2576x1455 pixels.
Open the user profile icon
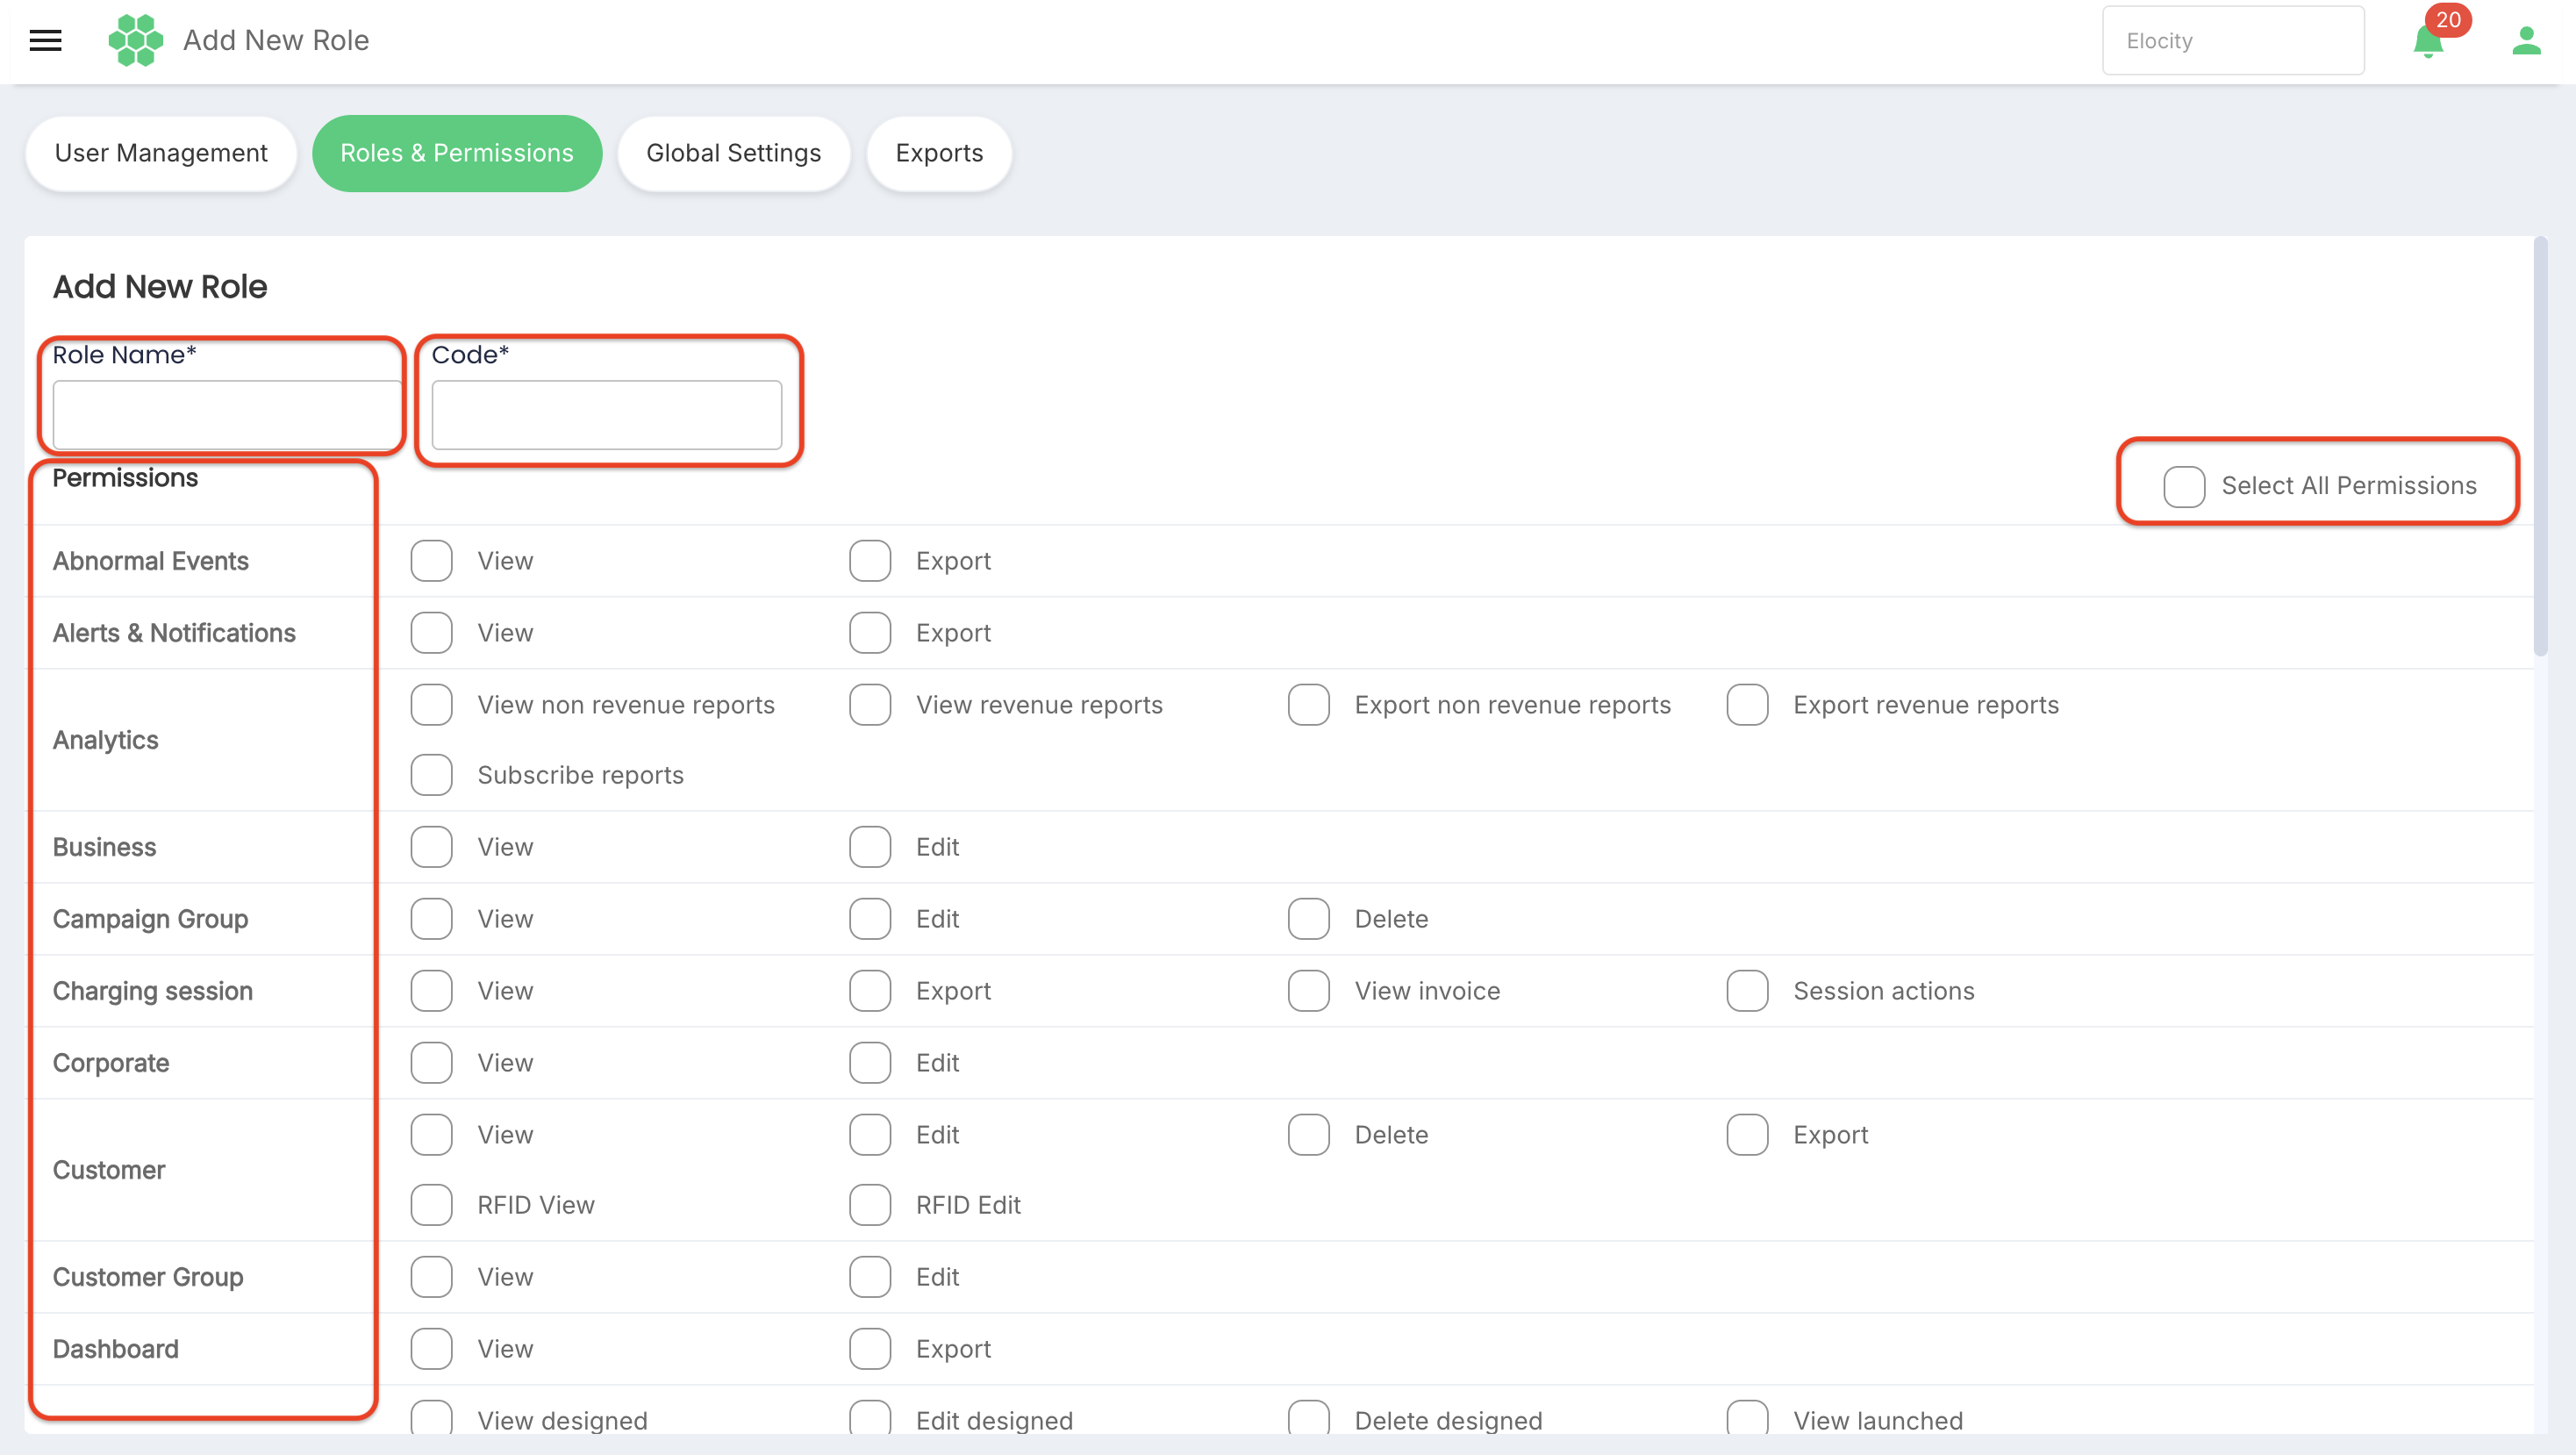tap(2526, 41)
